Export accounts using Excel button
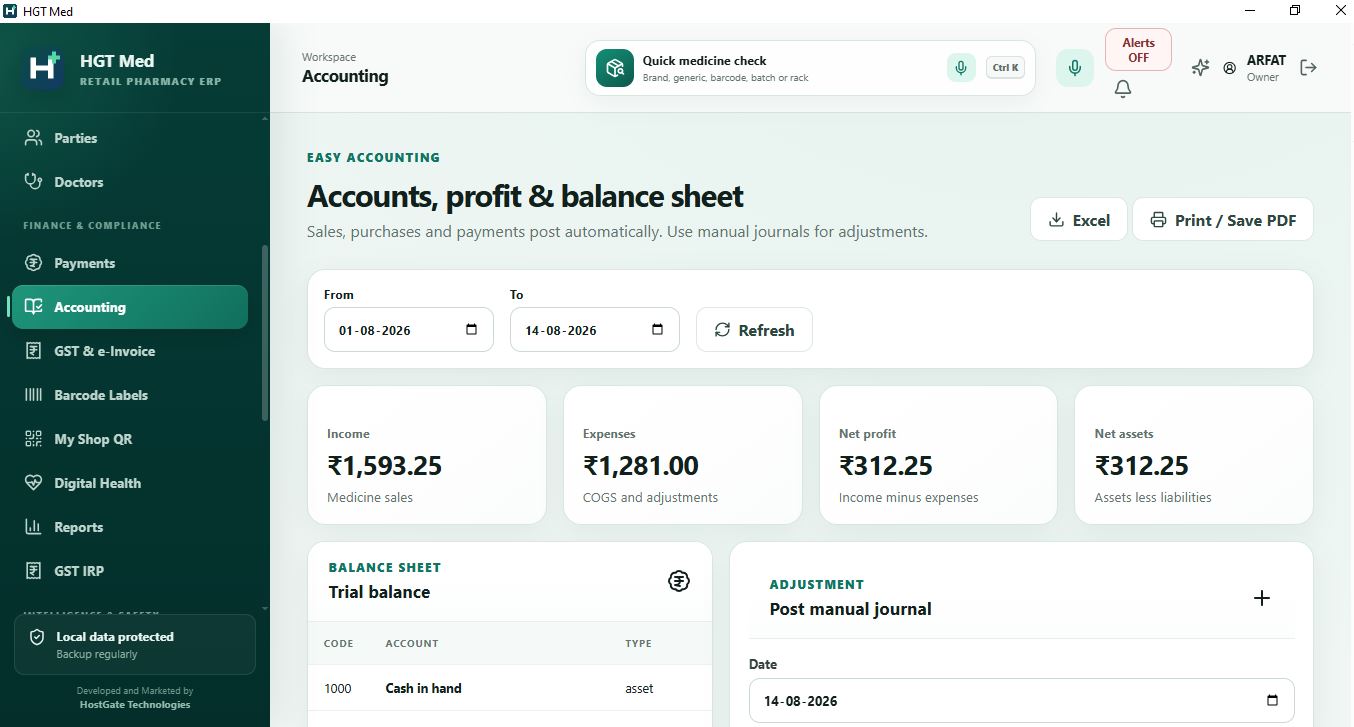 point(1079,219)
